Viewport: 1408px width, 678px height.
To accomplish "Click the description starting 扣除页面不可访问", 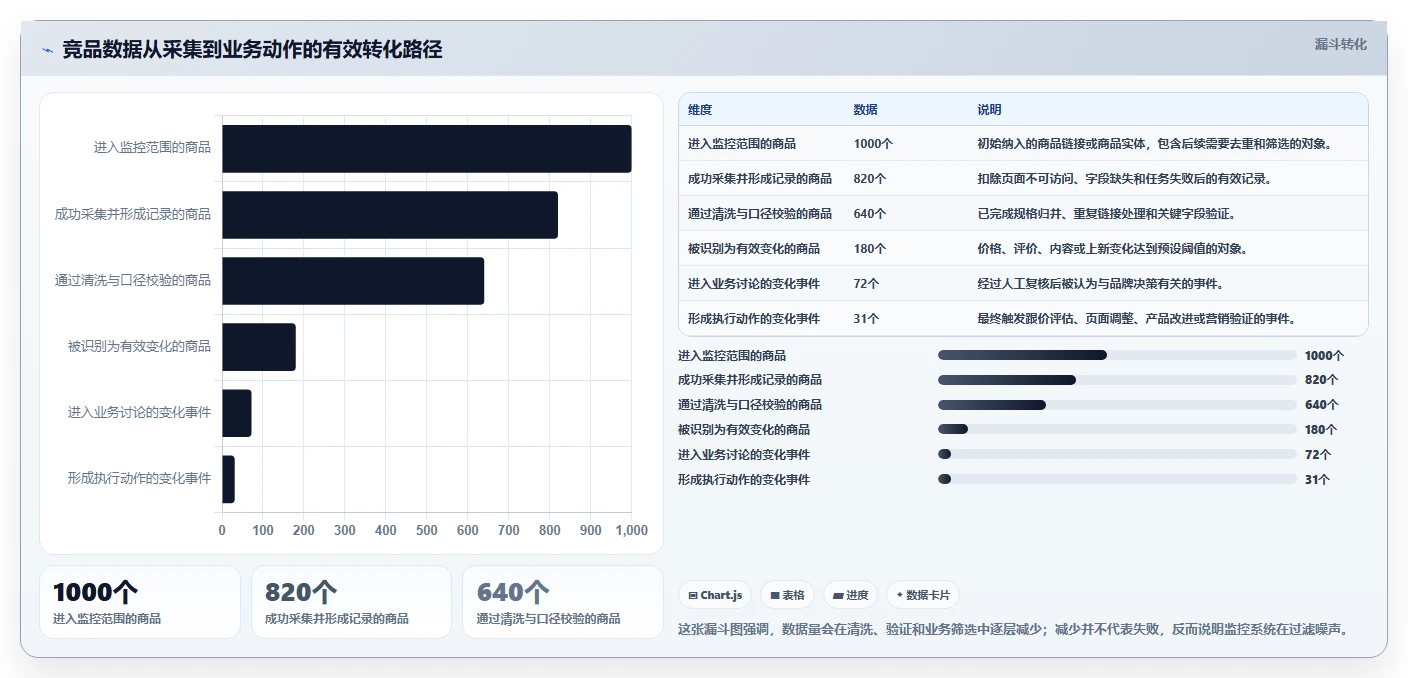I will click(x=1124, y=178).
